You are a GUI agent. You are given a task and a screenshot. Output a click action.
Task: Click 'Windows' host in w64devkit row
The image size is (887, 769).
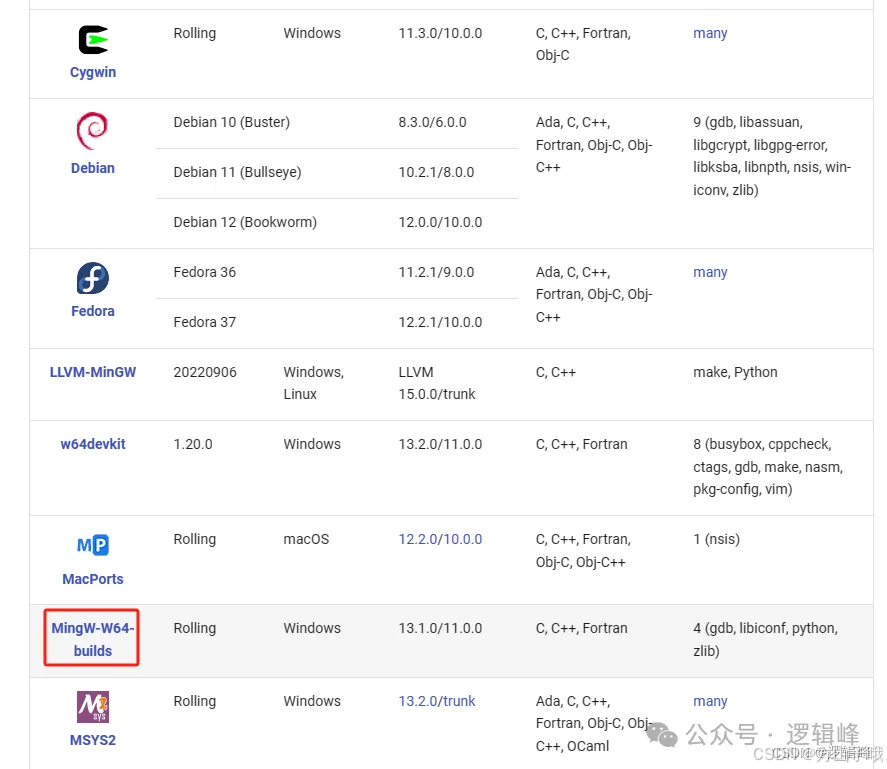312,444
